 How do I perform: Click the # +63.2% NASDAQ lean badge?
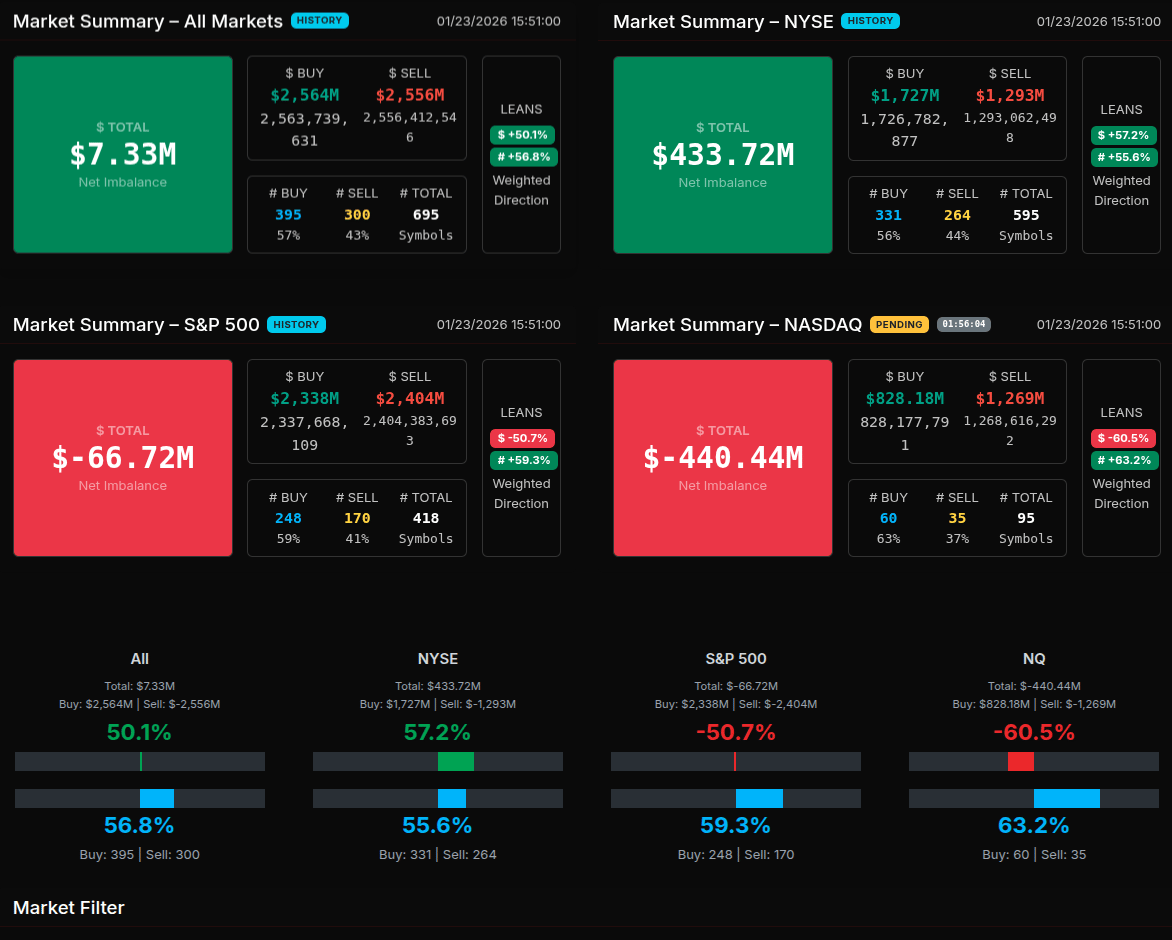[1123, 460]
